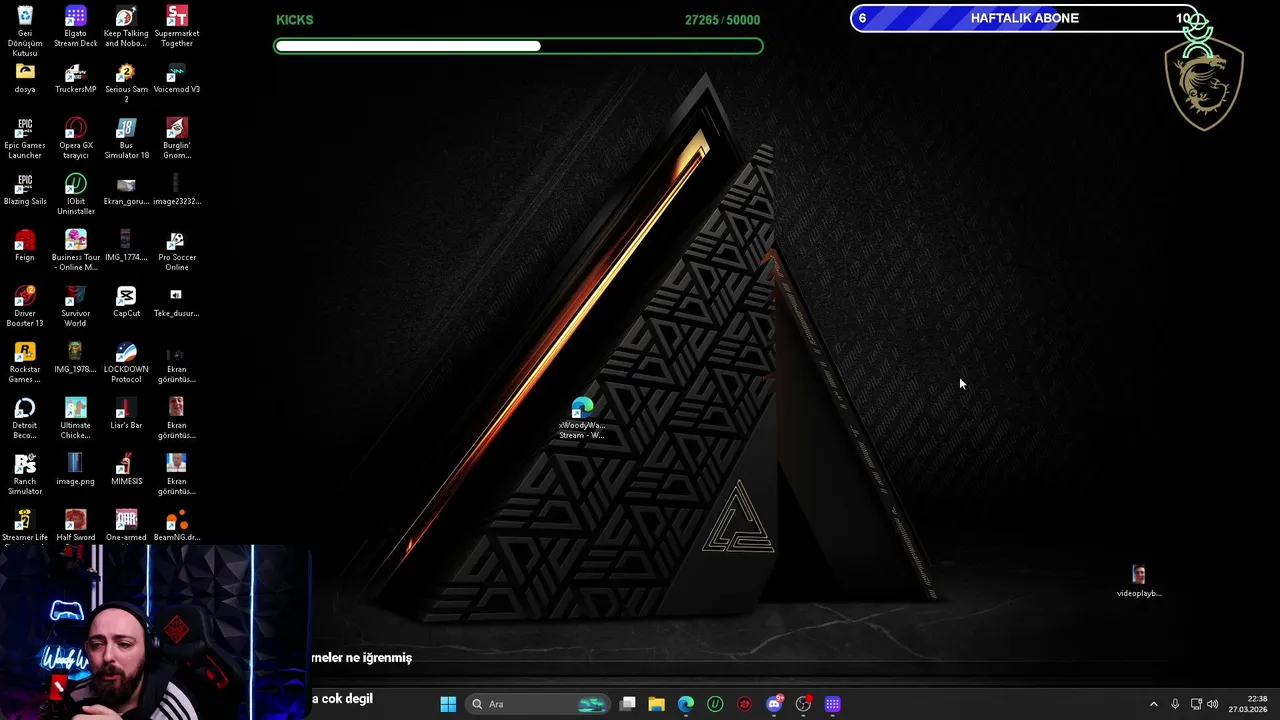
Task: Open Keep Talking and Nobody Explodes shortcut
Action: 126,27
